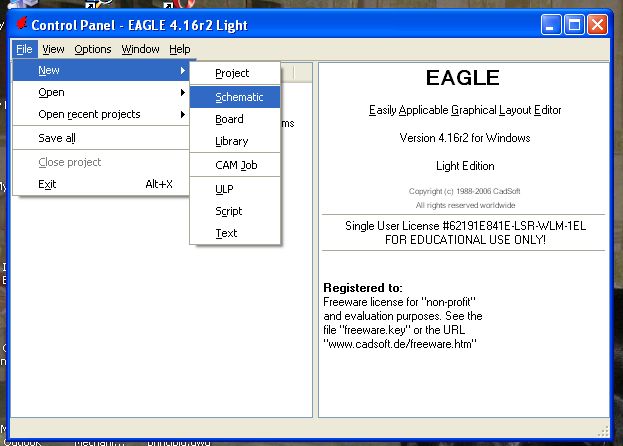Click the EAGLE icon in title bar
Screen dimensions: 623x446
21,24
